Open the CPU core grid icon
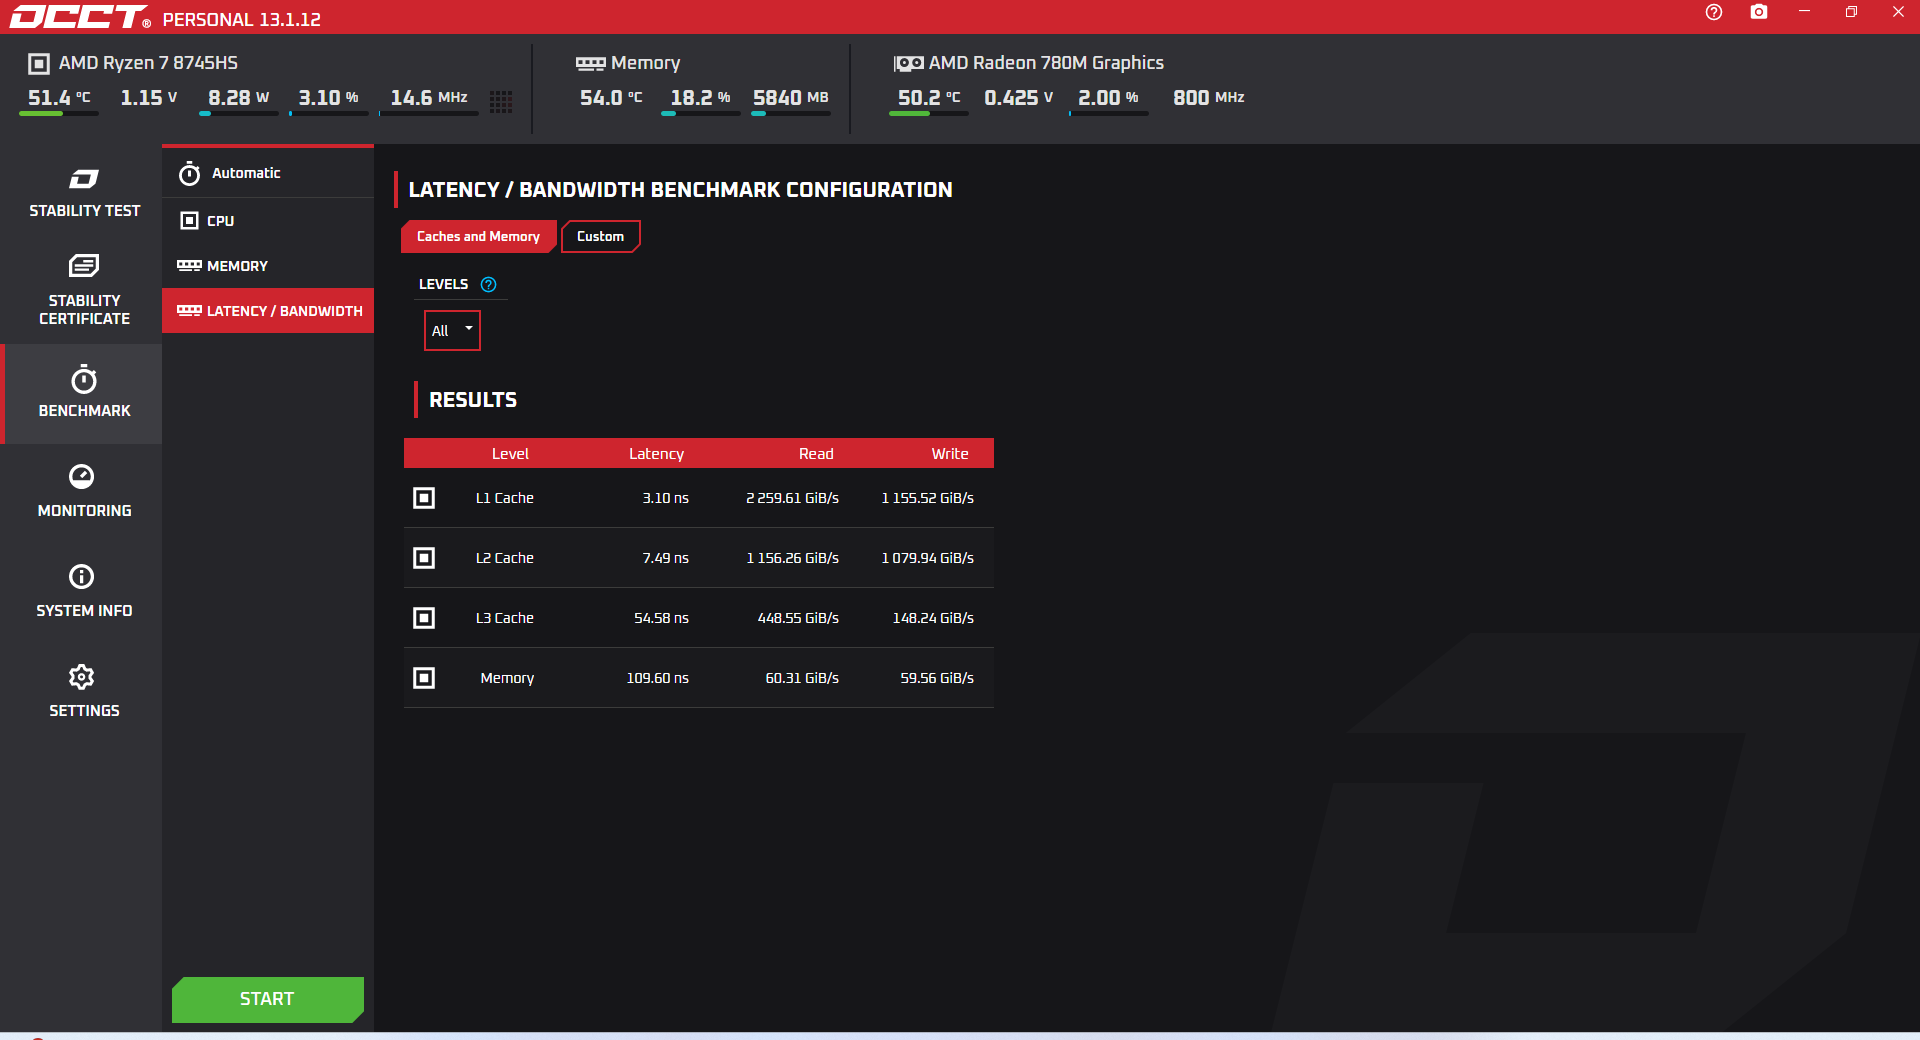 501,102
